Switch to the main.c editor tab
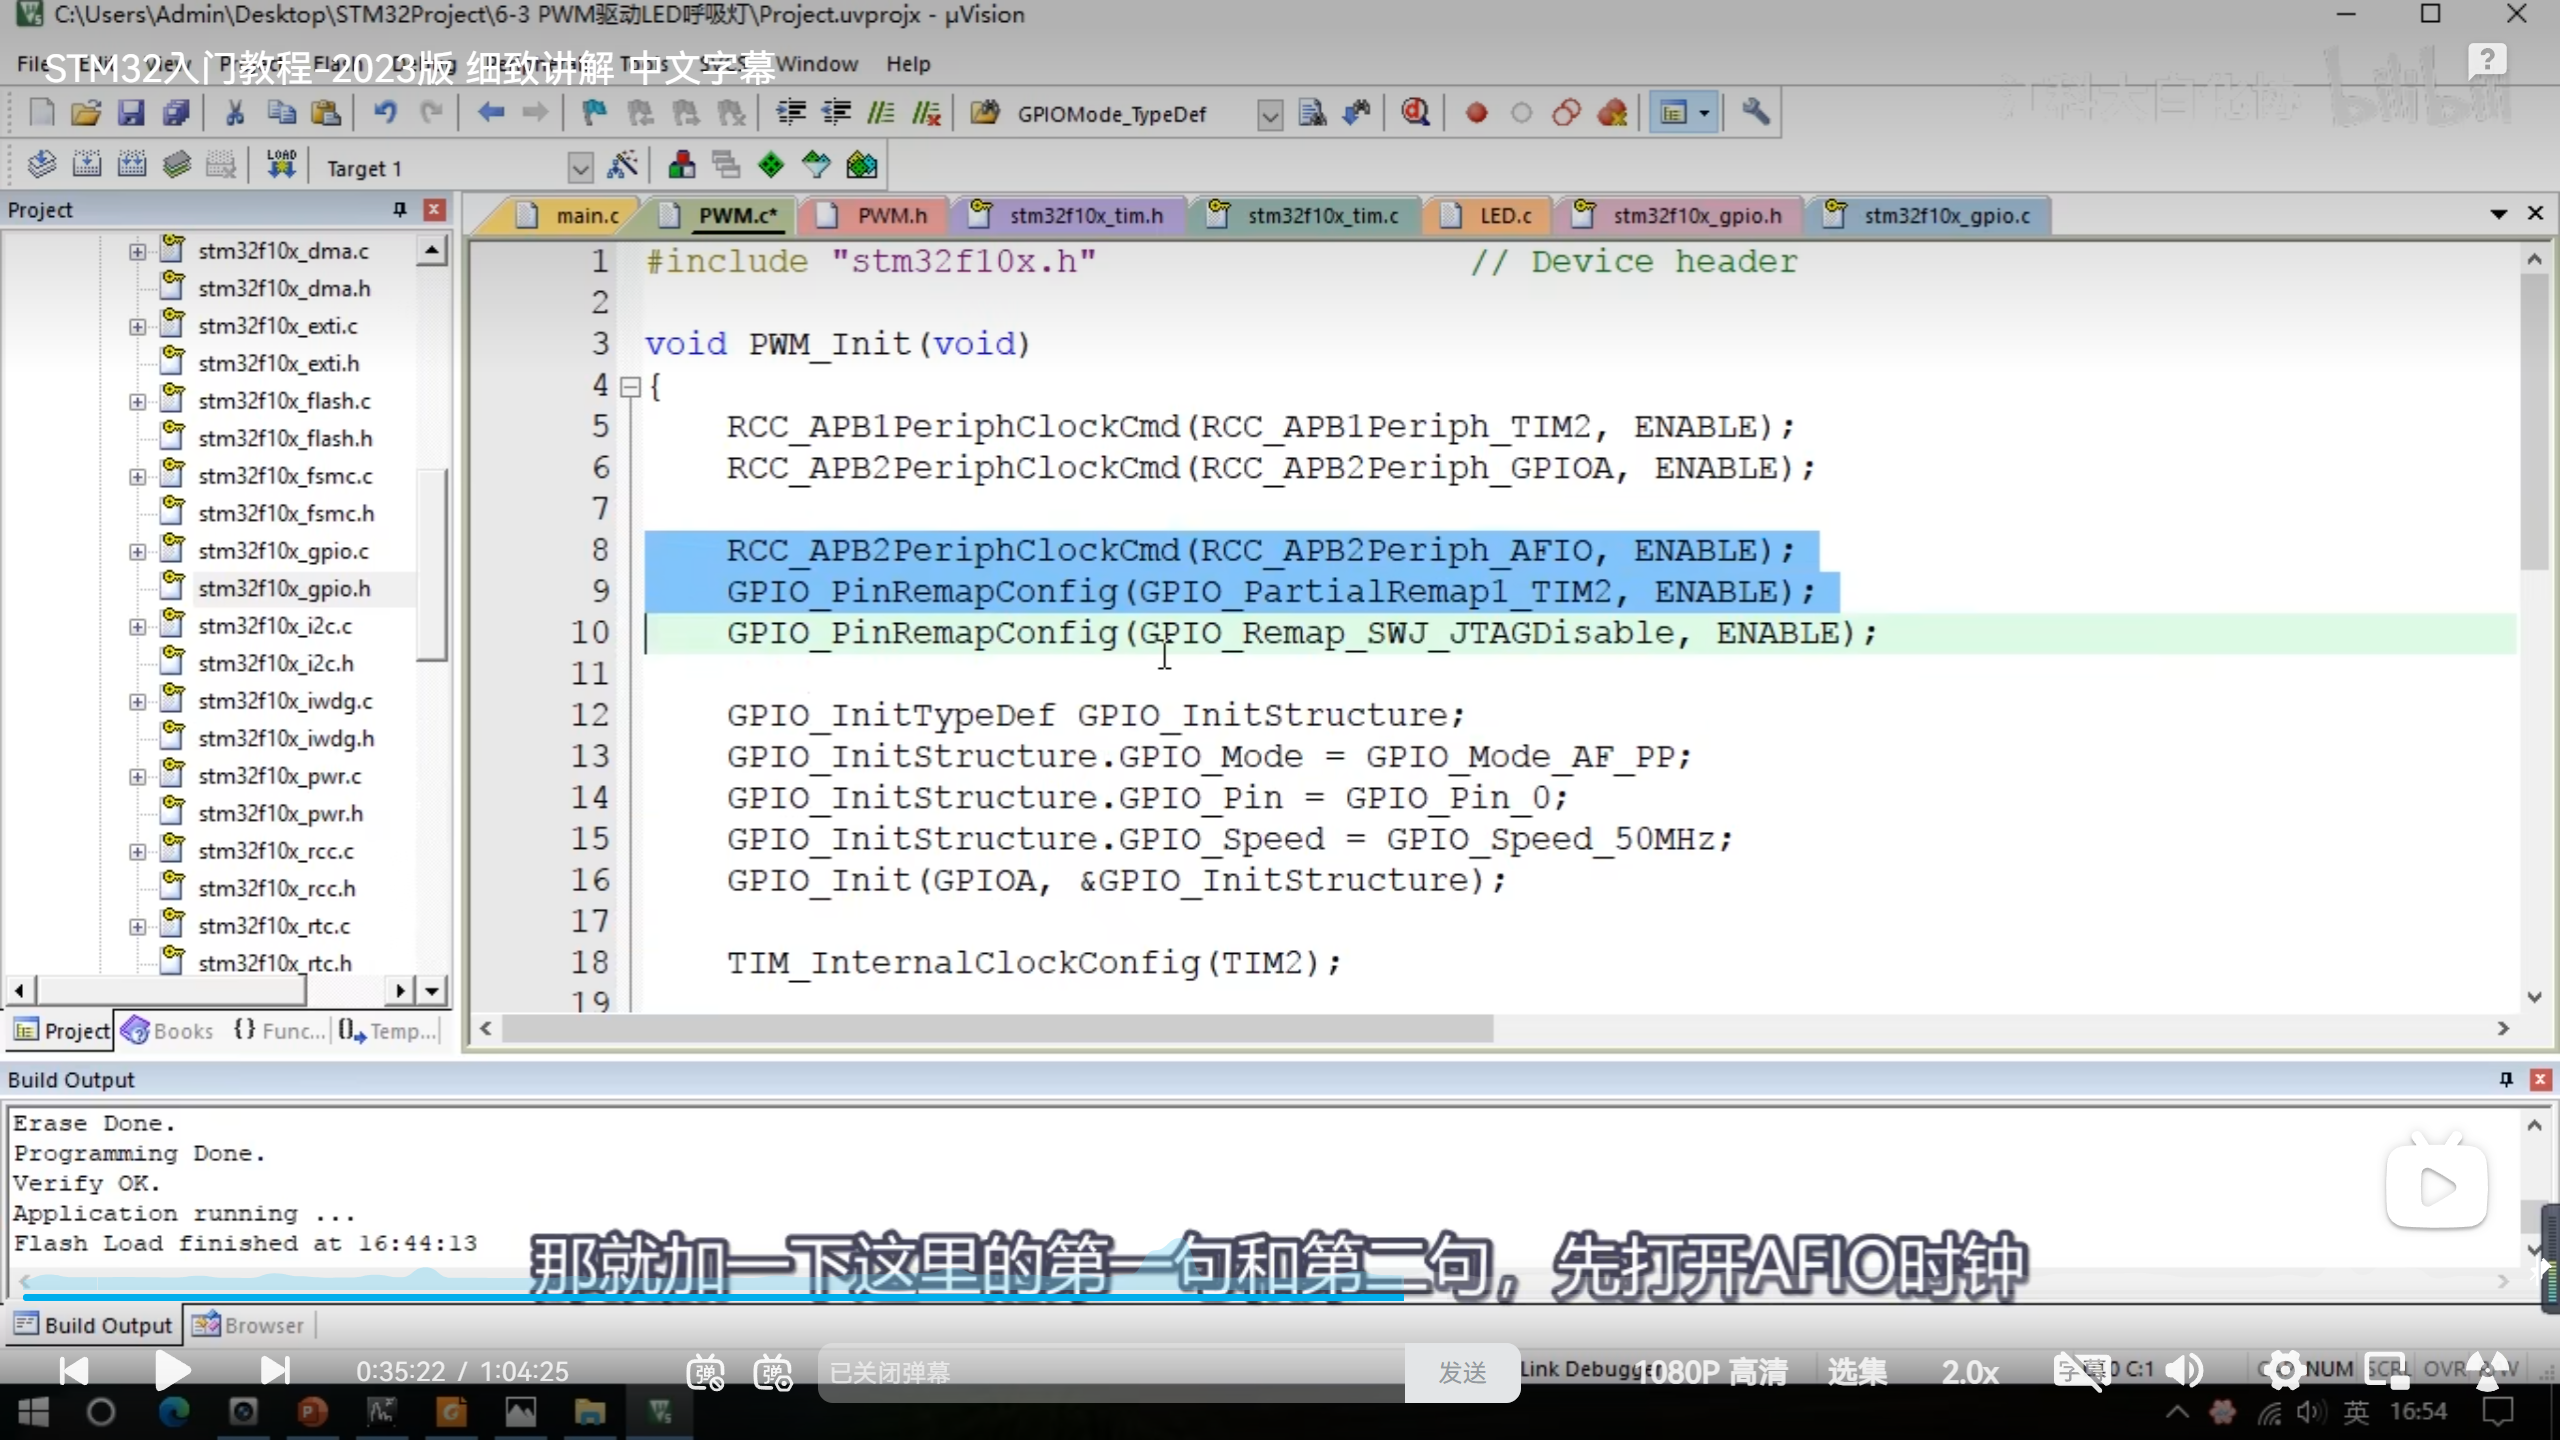2560x1440 pixels. tap(586, 215)
